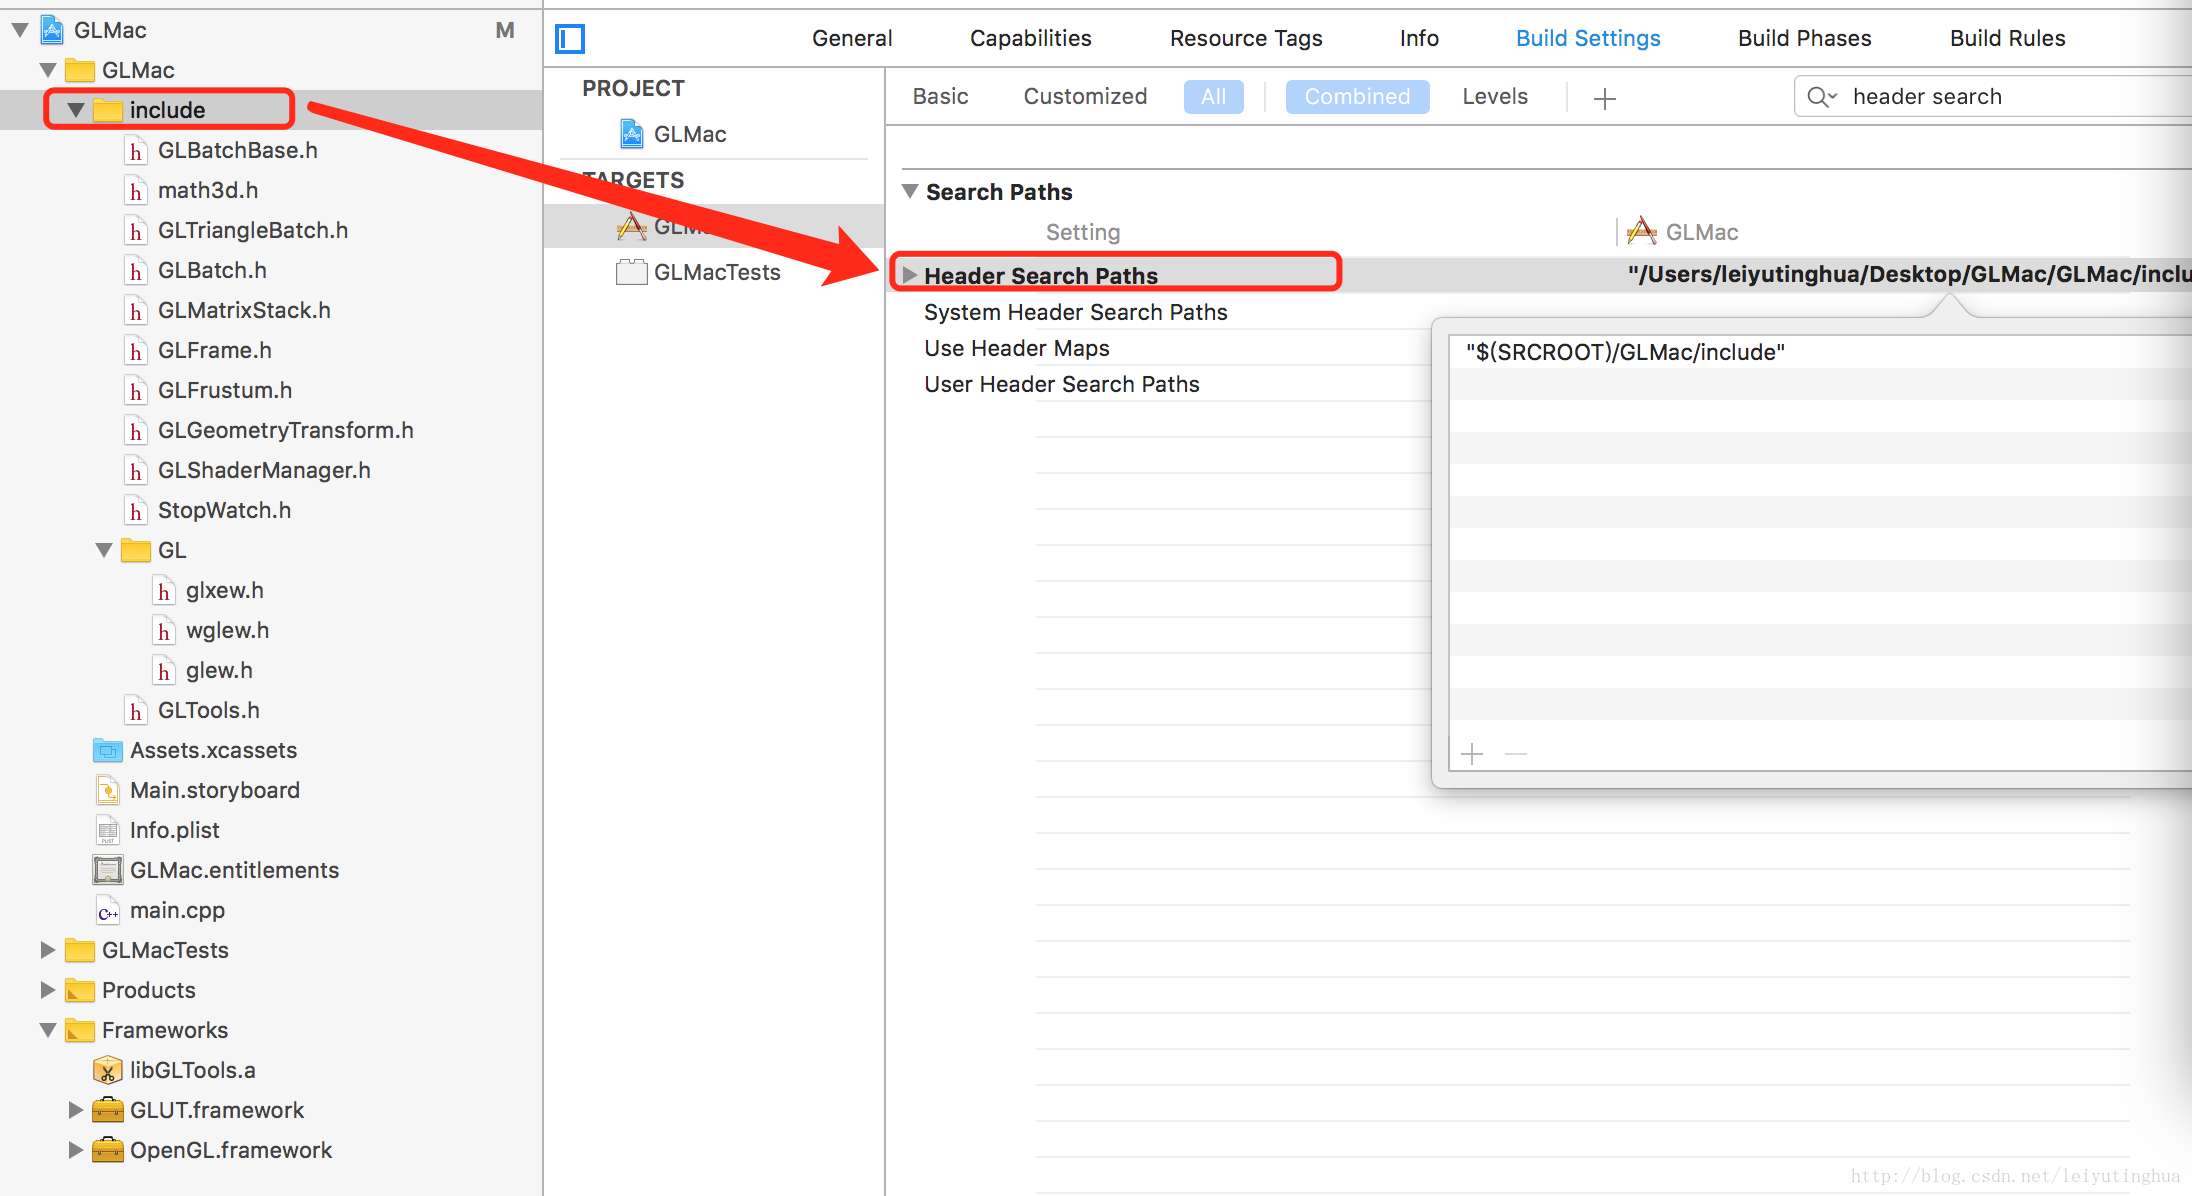
Task: Select the Levels view filter
Action: (x=1495, y=97)
